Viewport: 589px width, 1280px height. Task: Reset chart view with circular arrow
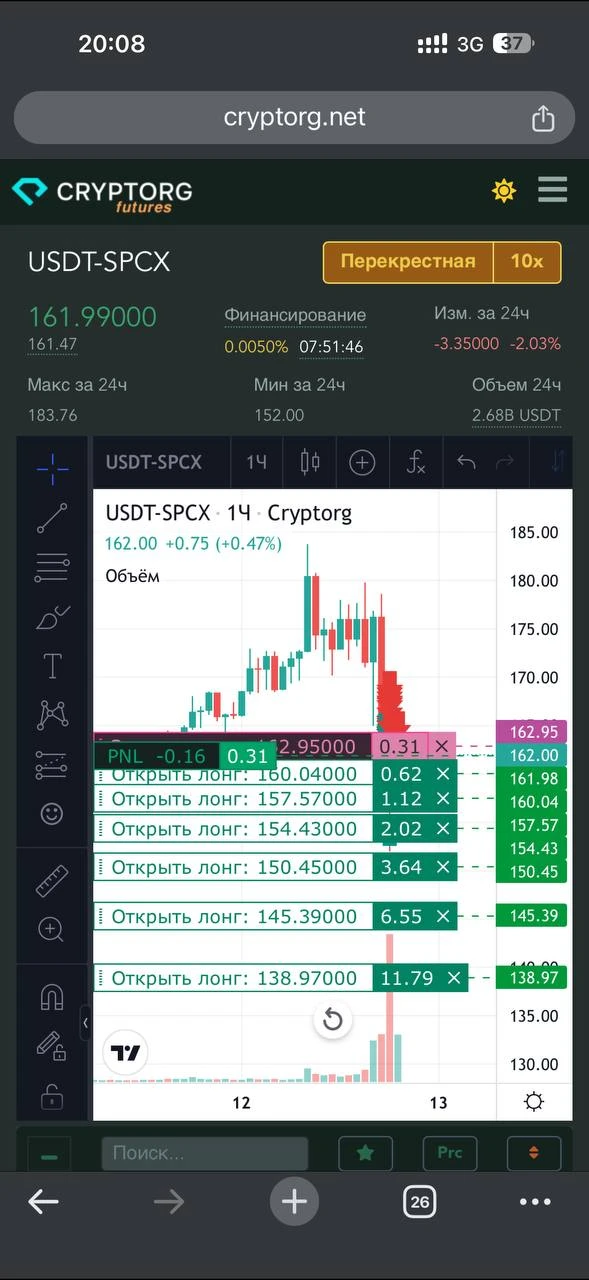[x=333, y=1020]
